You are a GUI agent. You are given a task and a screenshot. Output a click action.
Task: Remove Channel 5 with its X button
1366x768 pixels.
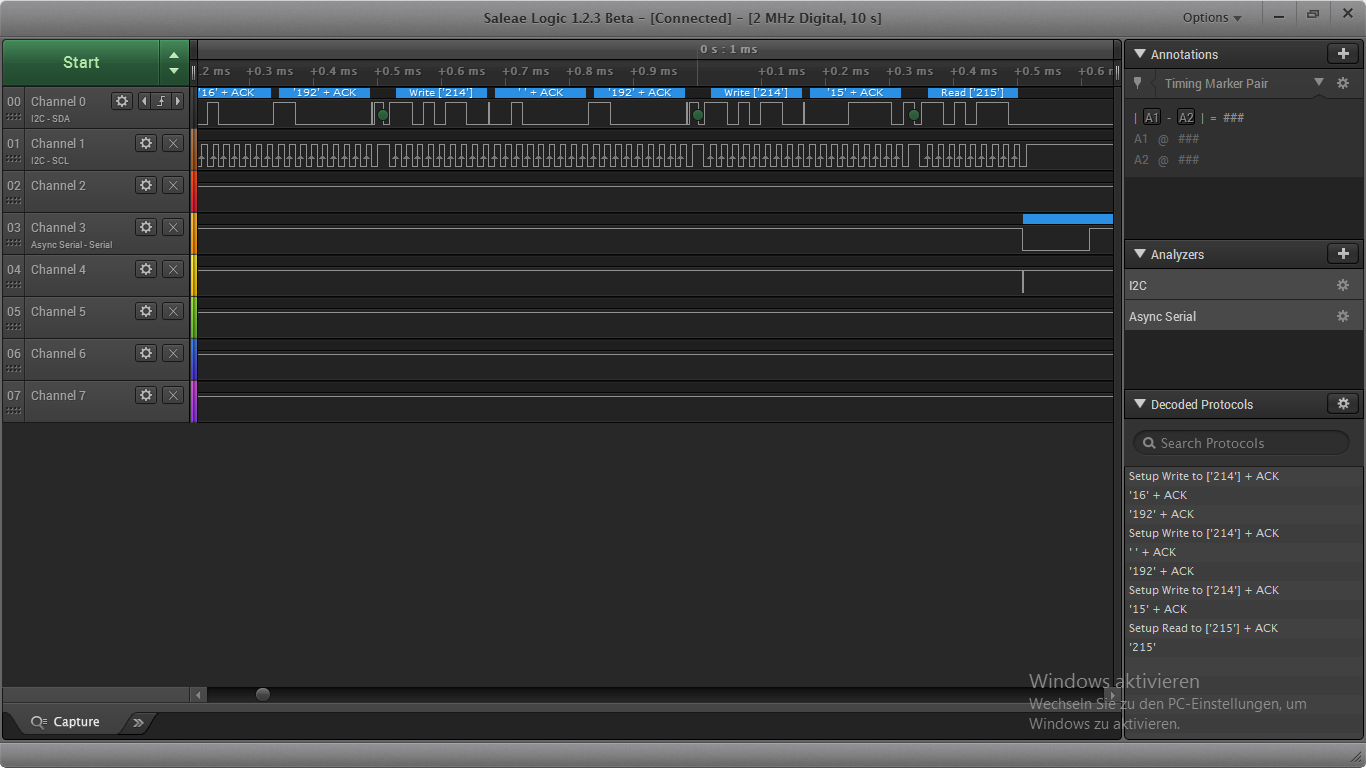(x=173, y=311)
